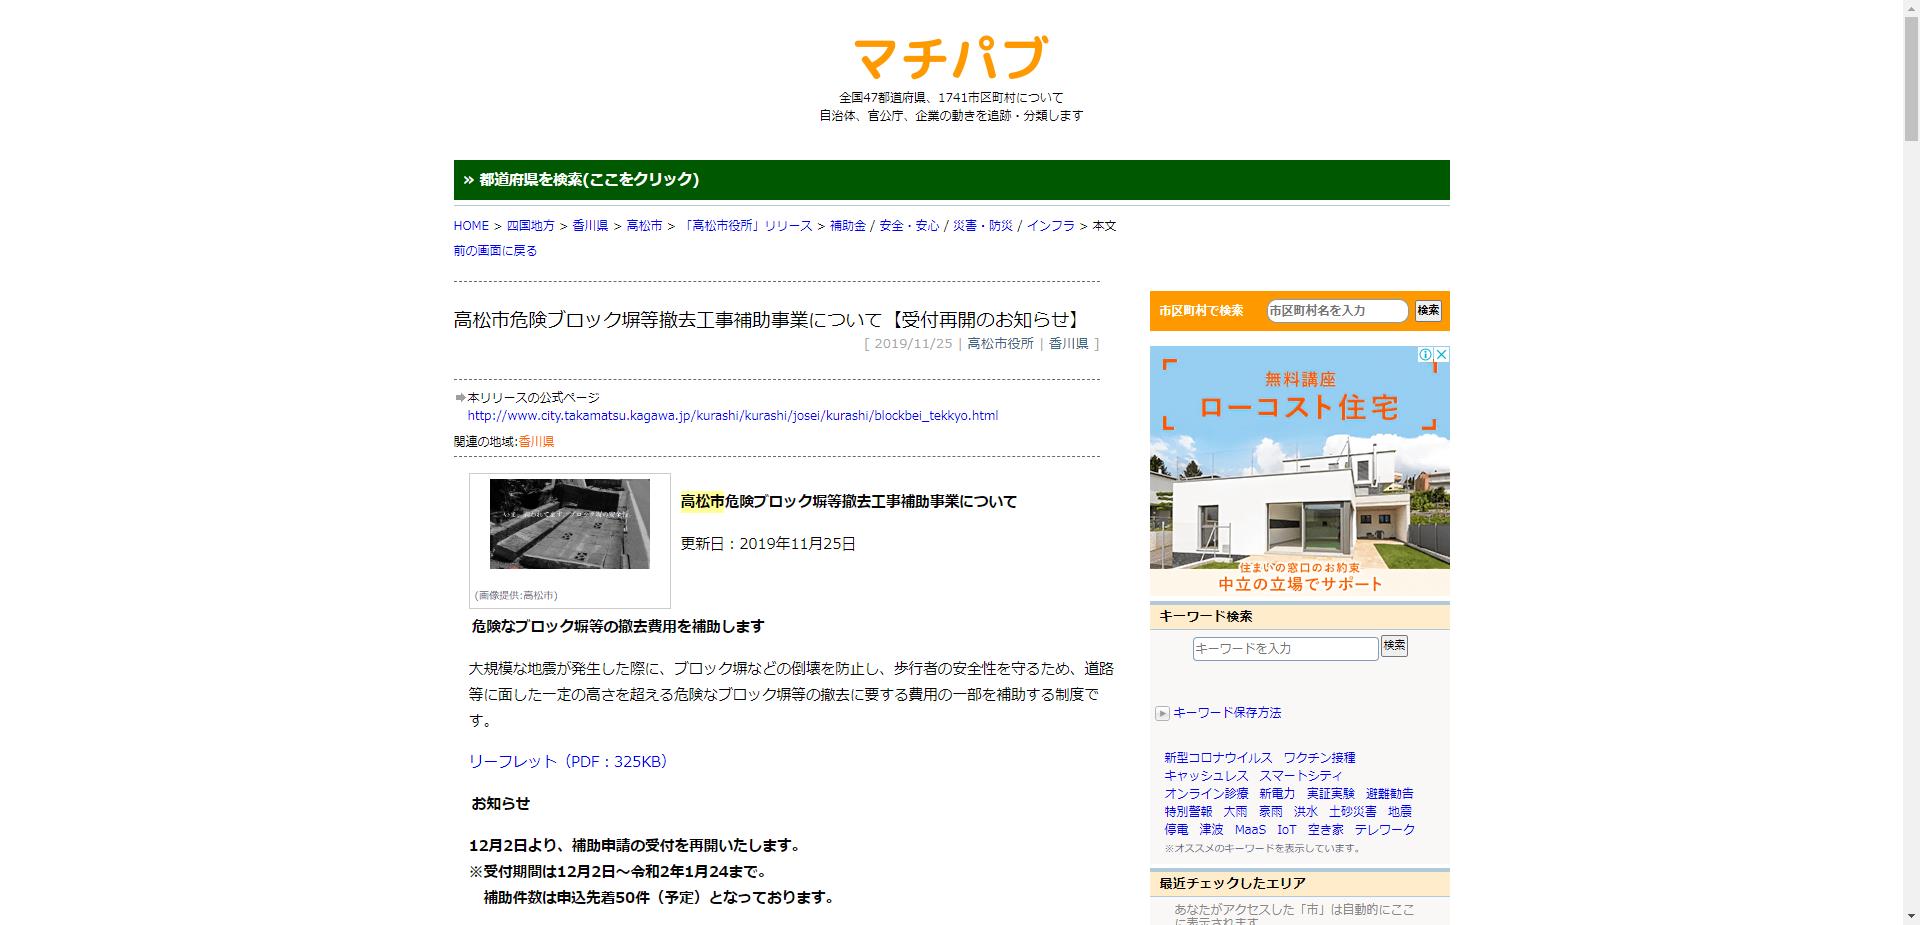This screenshot has height=925, width=1920.
Task: Click the ➡ arrow before 本リリースの公式ページ
Action: [x=461, y=397]
